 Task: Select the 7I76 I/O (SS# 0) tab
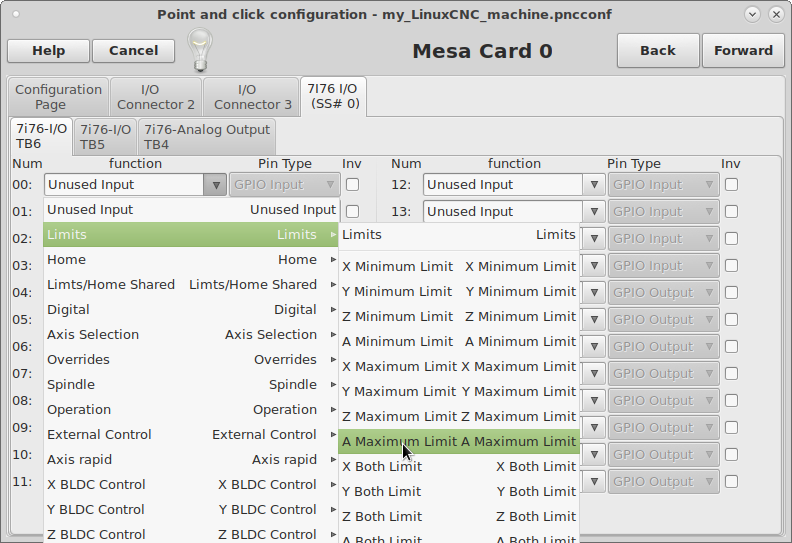click(333, 96)
